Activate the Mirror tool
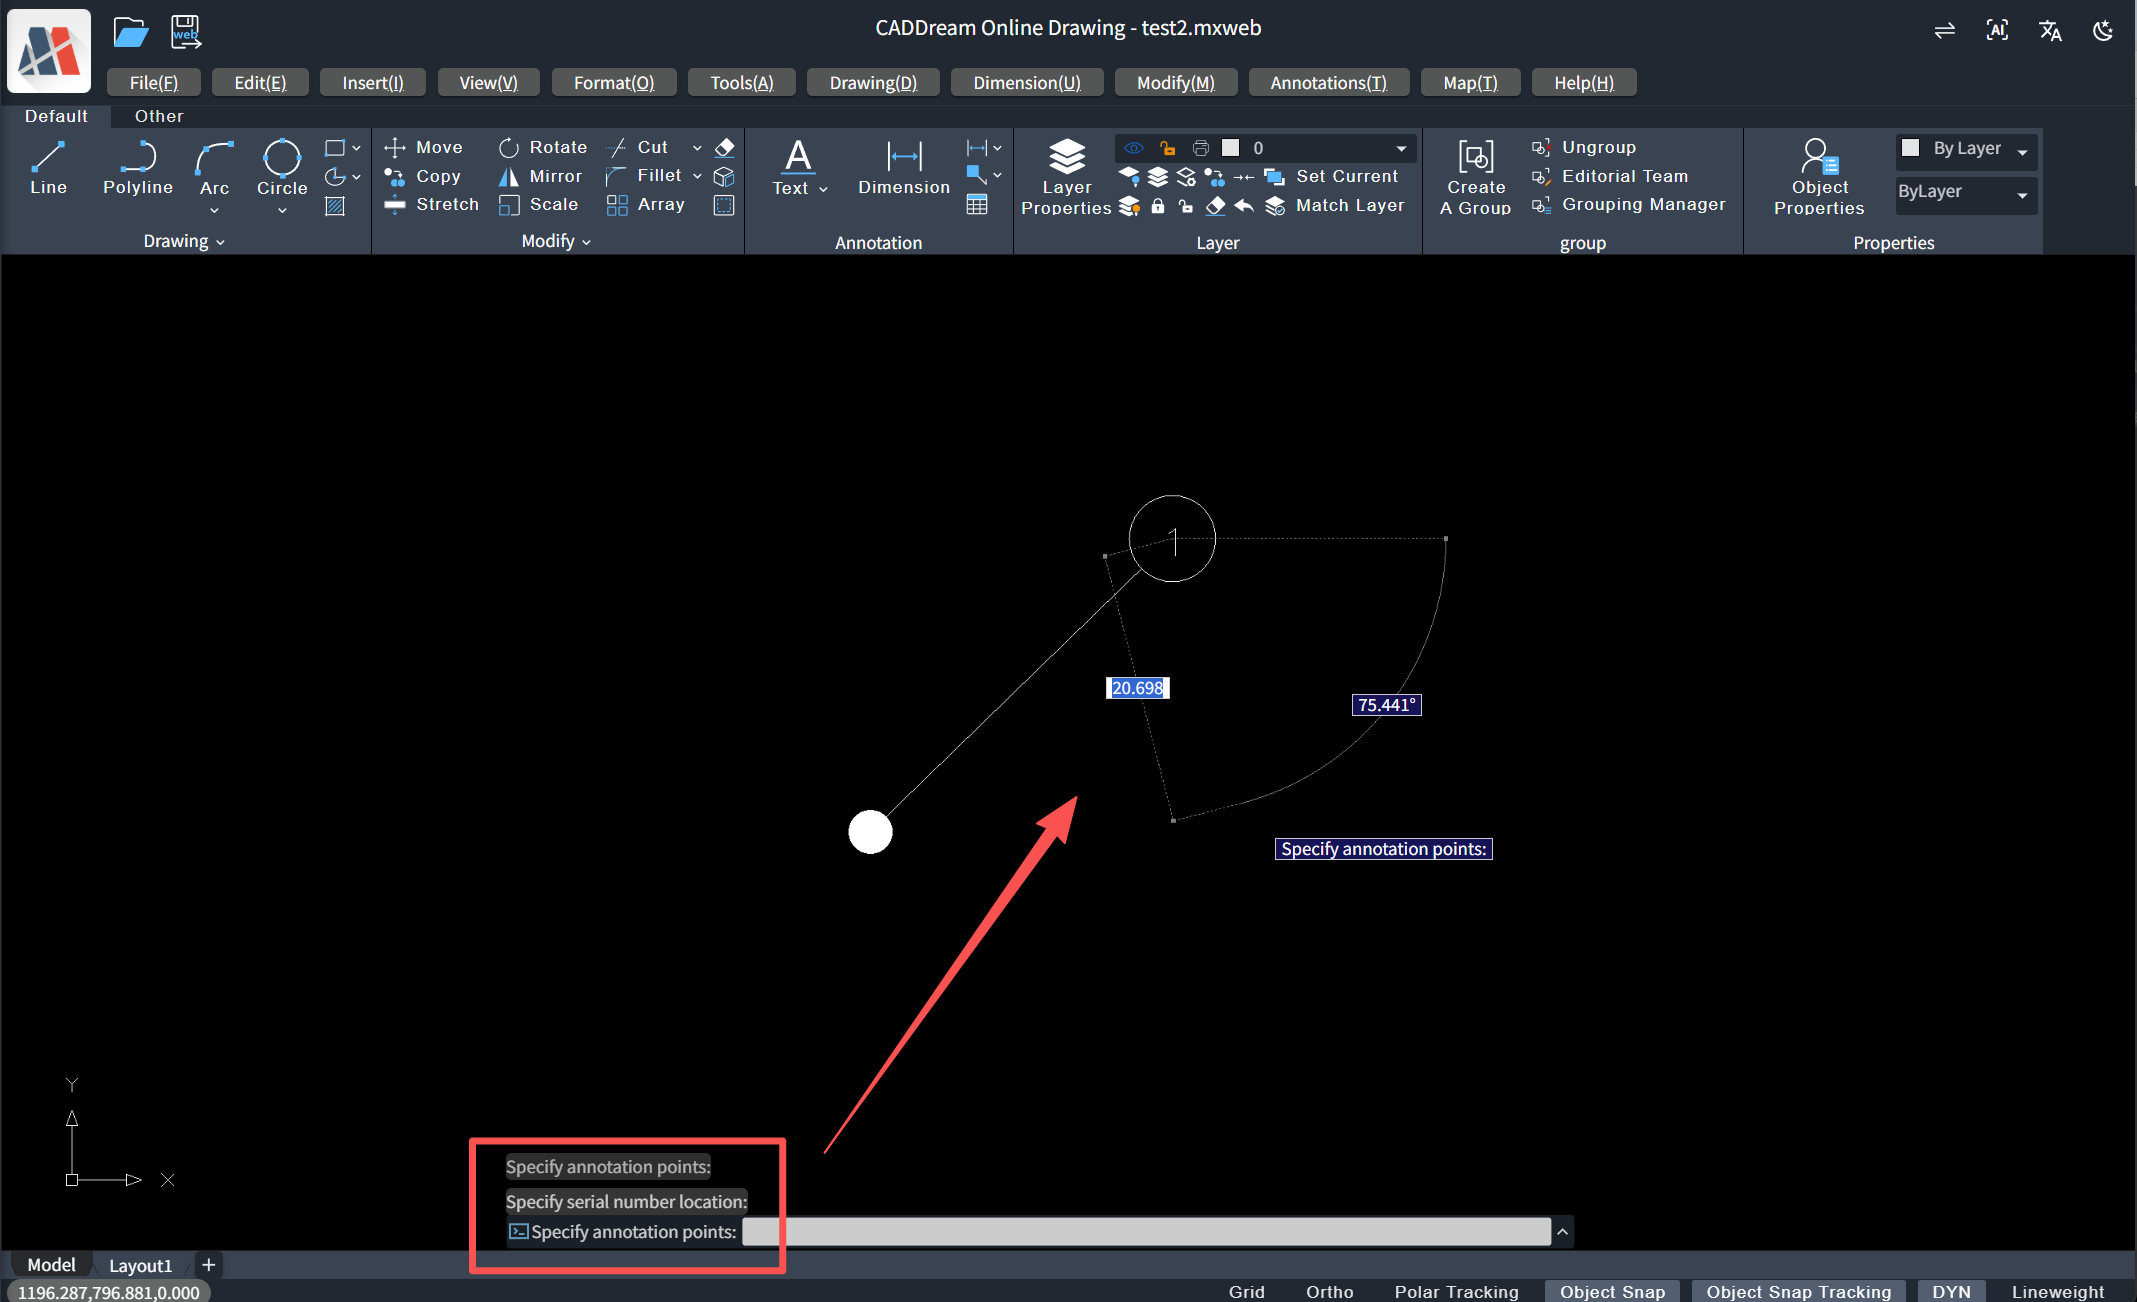The height and width of the screenshot is (1302, 2137). (541, 176)
